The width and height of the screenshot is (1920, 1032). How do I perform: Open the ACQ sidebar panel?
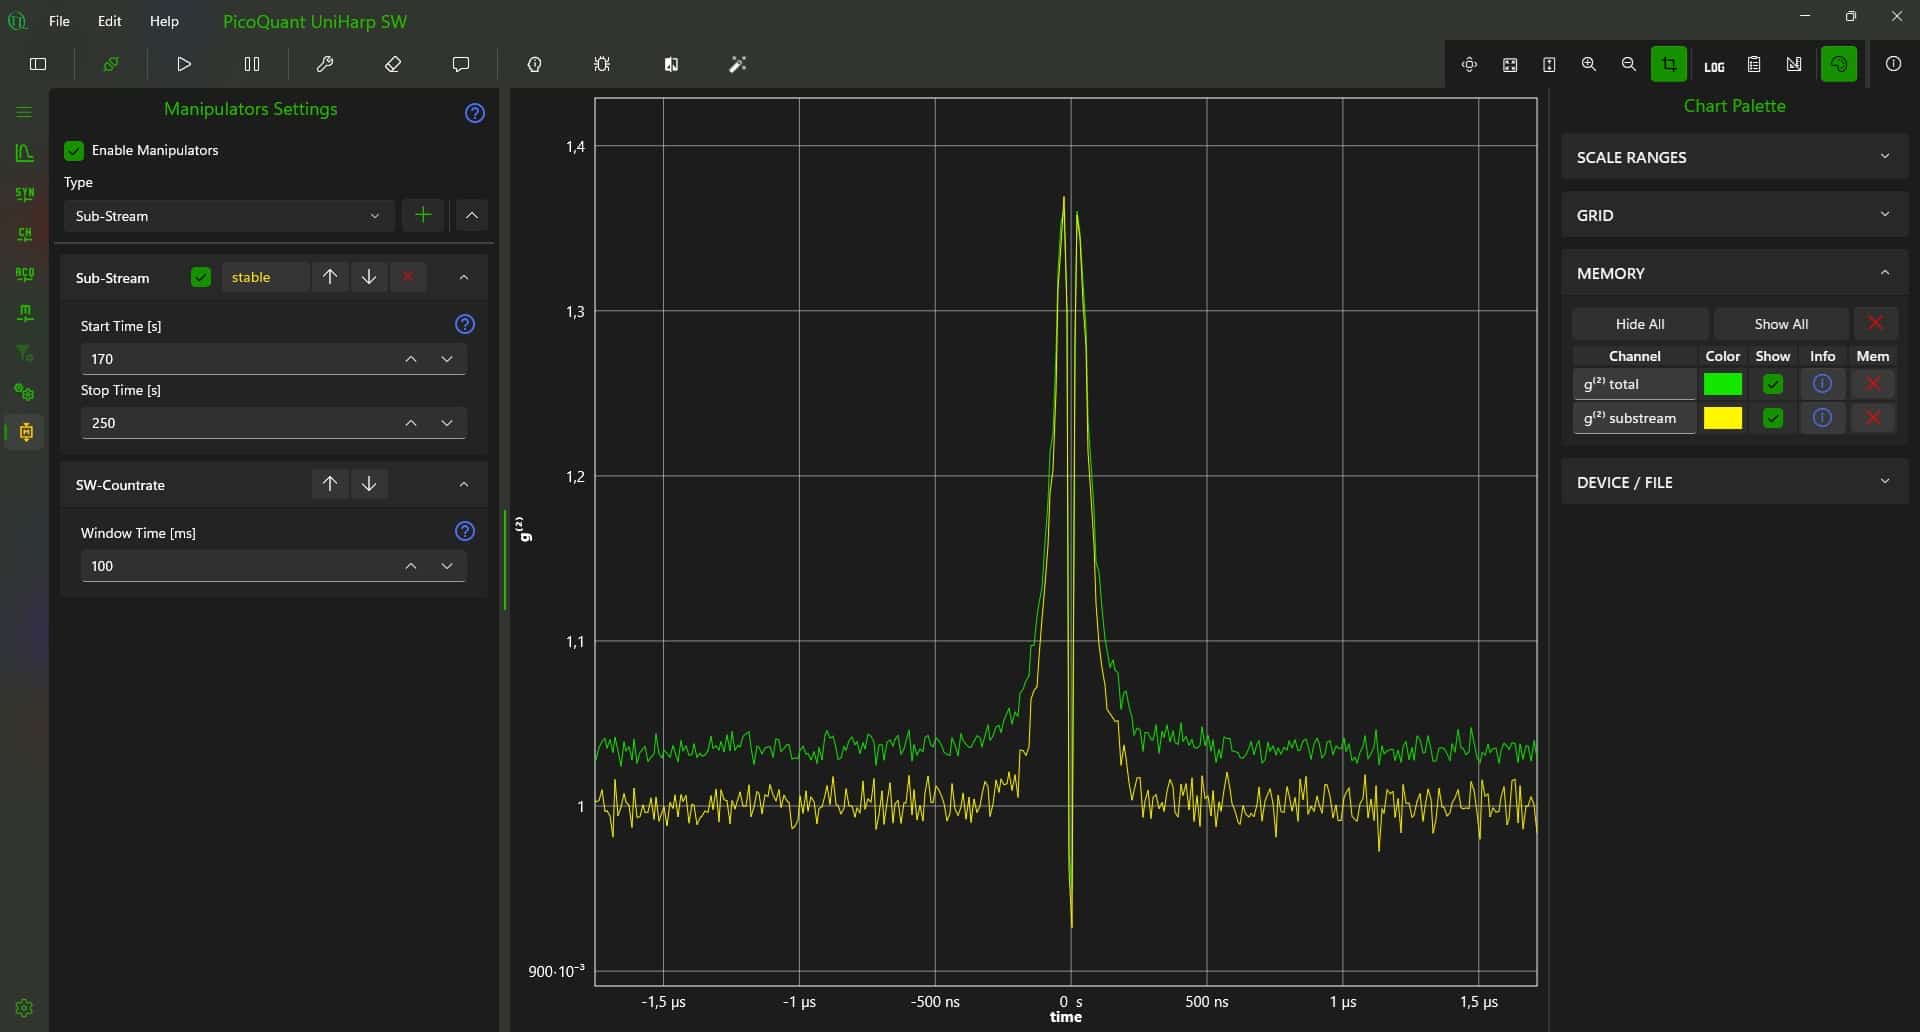click(x=24, y=273)
